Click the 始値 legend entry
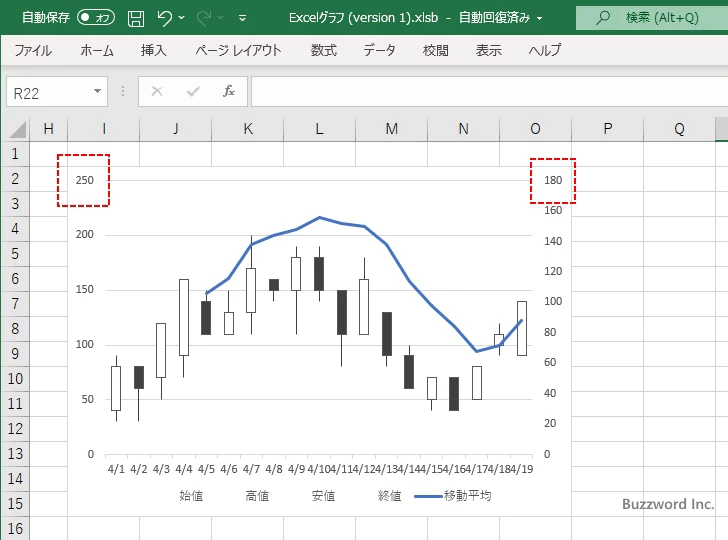The image size is (728, 540). [191, 496]
